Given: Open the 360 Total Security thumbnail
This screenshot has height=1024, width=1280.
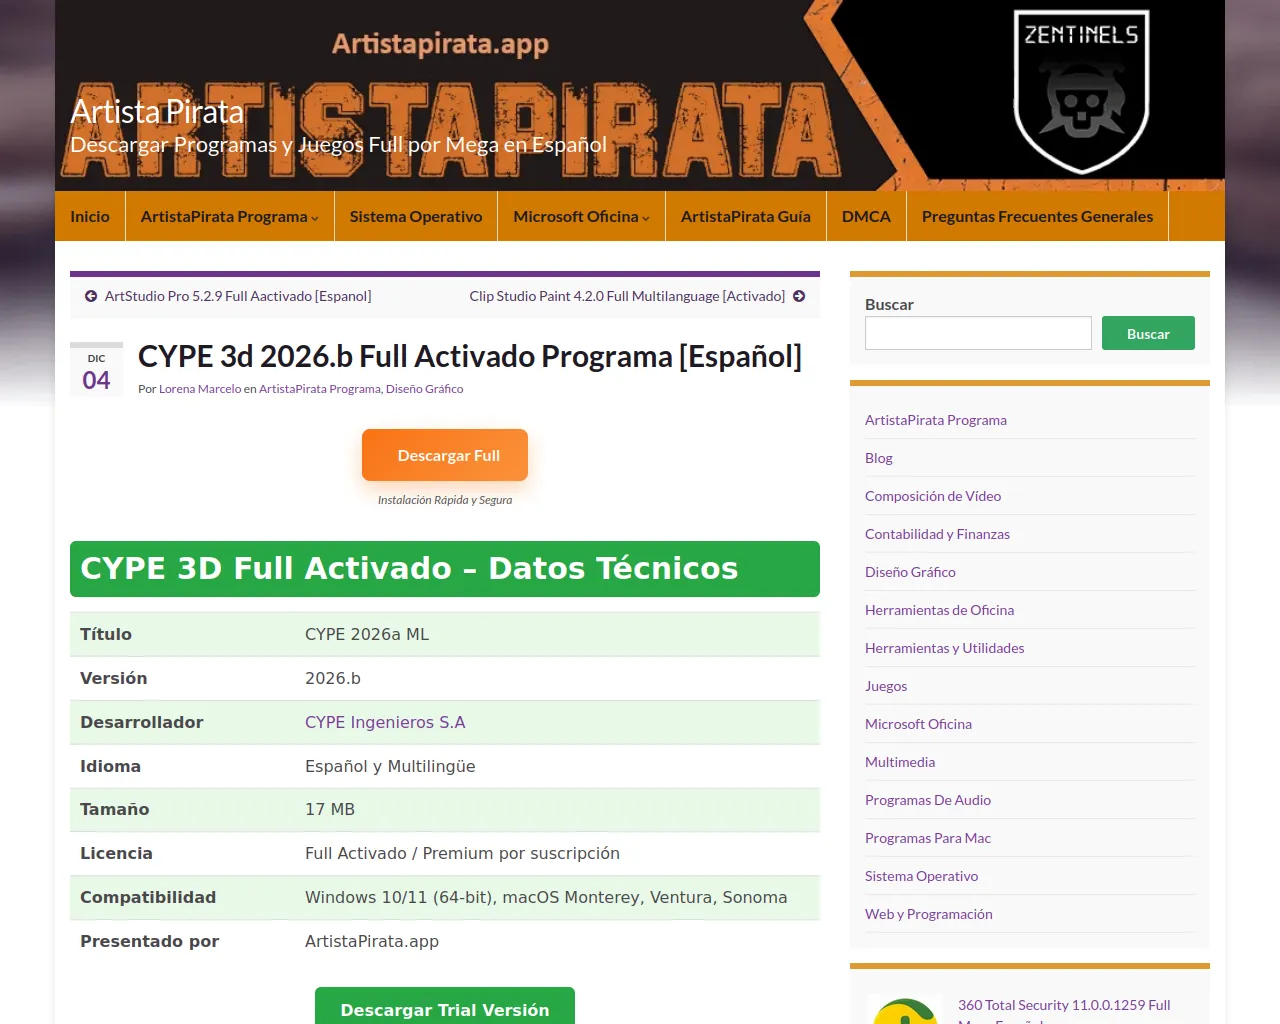Looking at the screenshot, I should tap(905, 1010).
